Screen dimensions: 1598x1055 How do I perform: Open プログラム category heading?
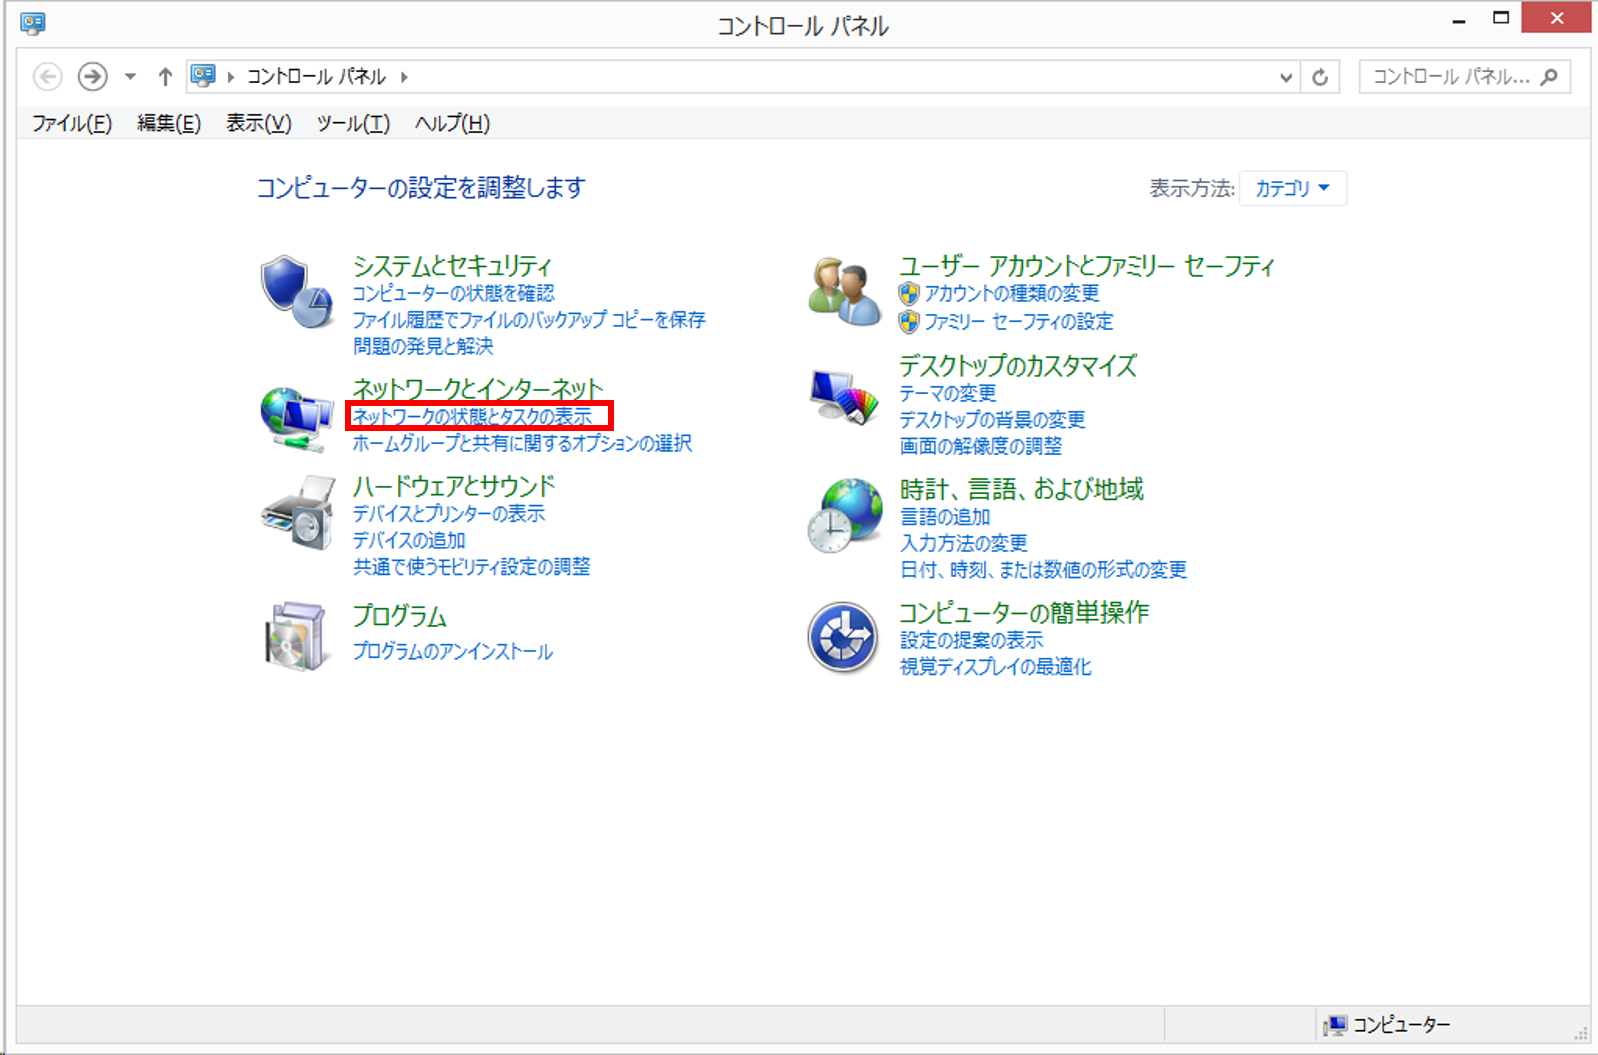399,616
